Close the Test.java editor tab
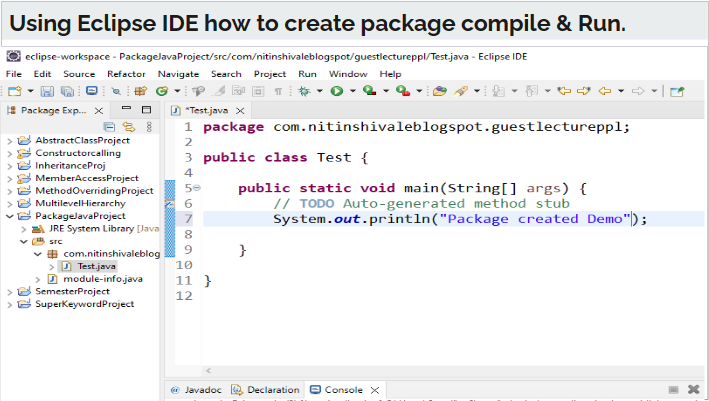The height and width of the screenshot is (401, 709). (x=241, y=111)
